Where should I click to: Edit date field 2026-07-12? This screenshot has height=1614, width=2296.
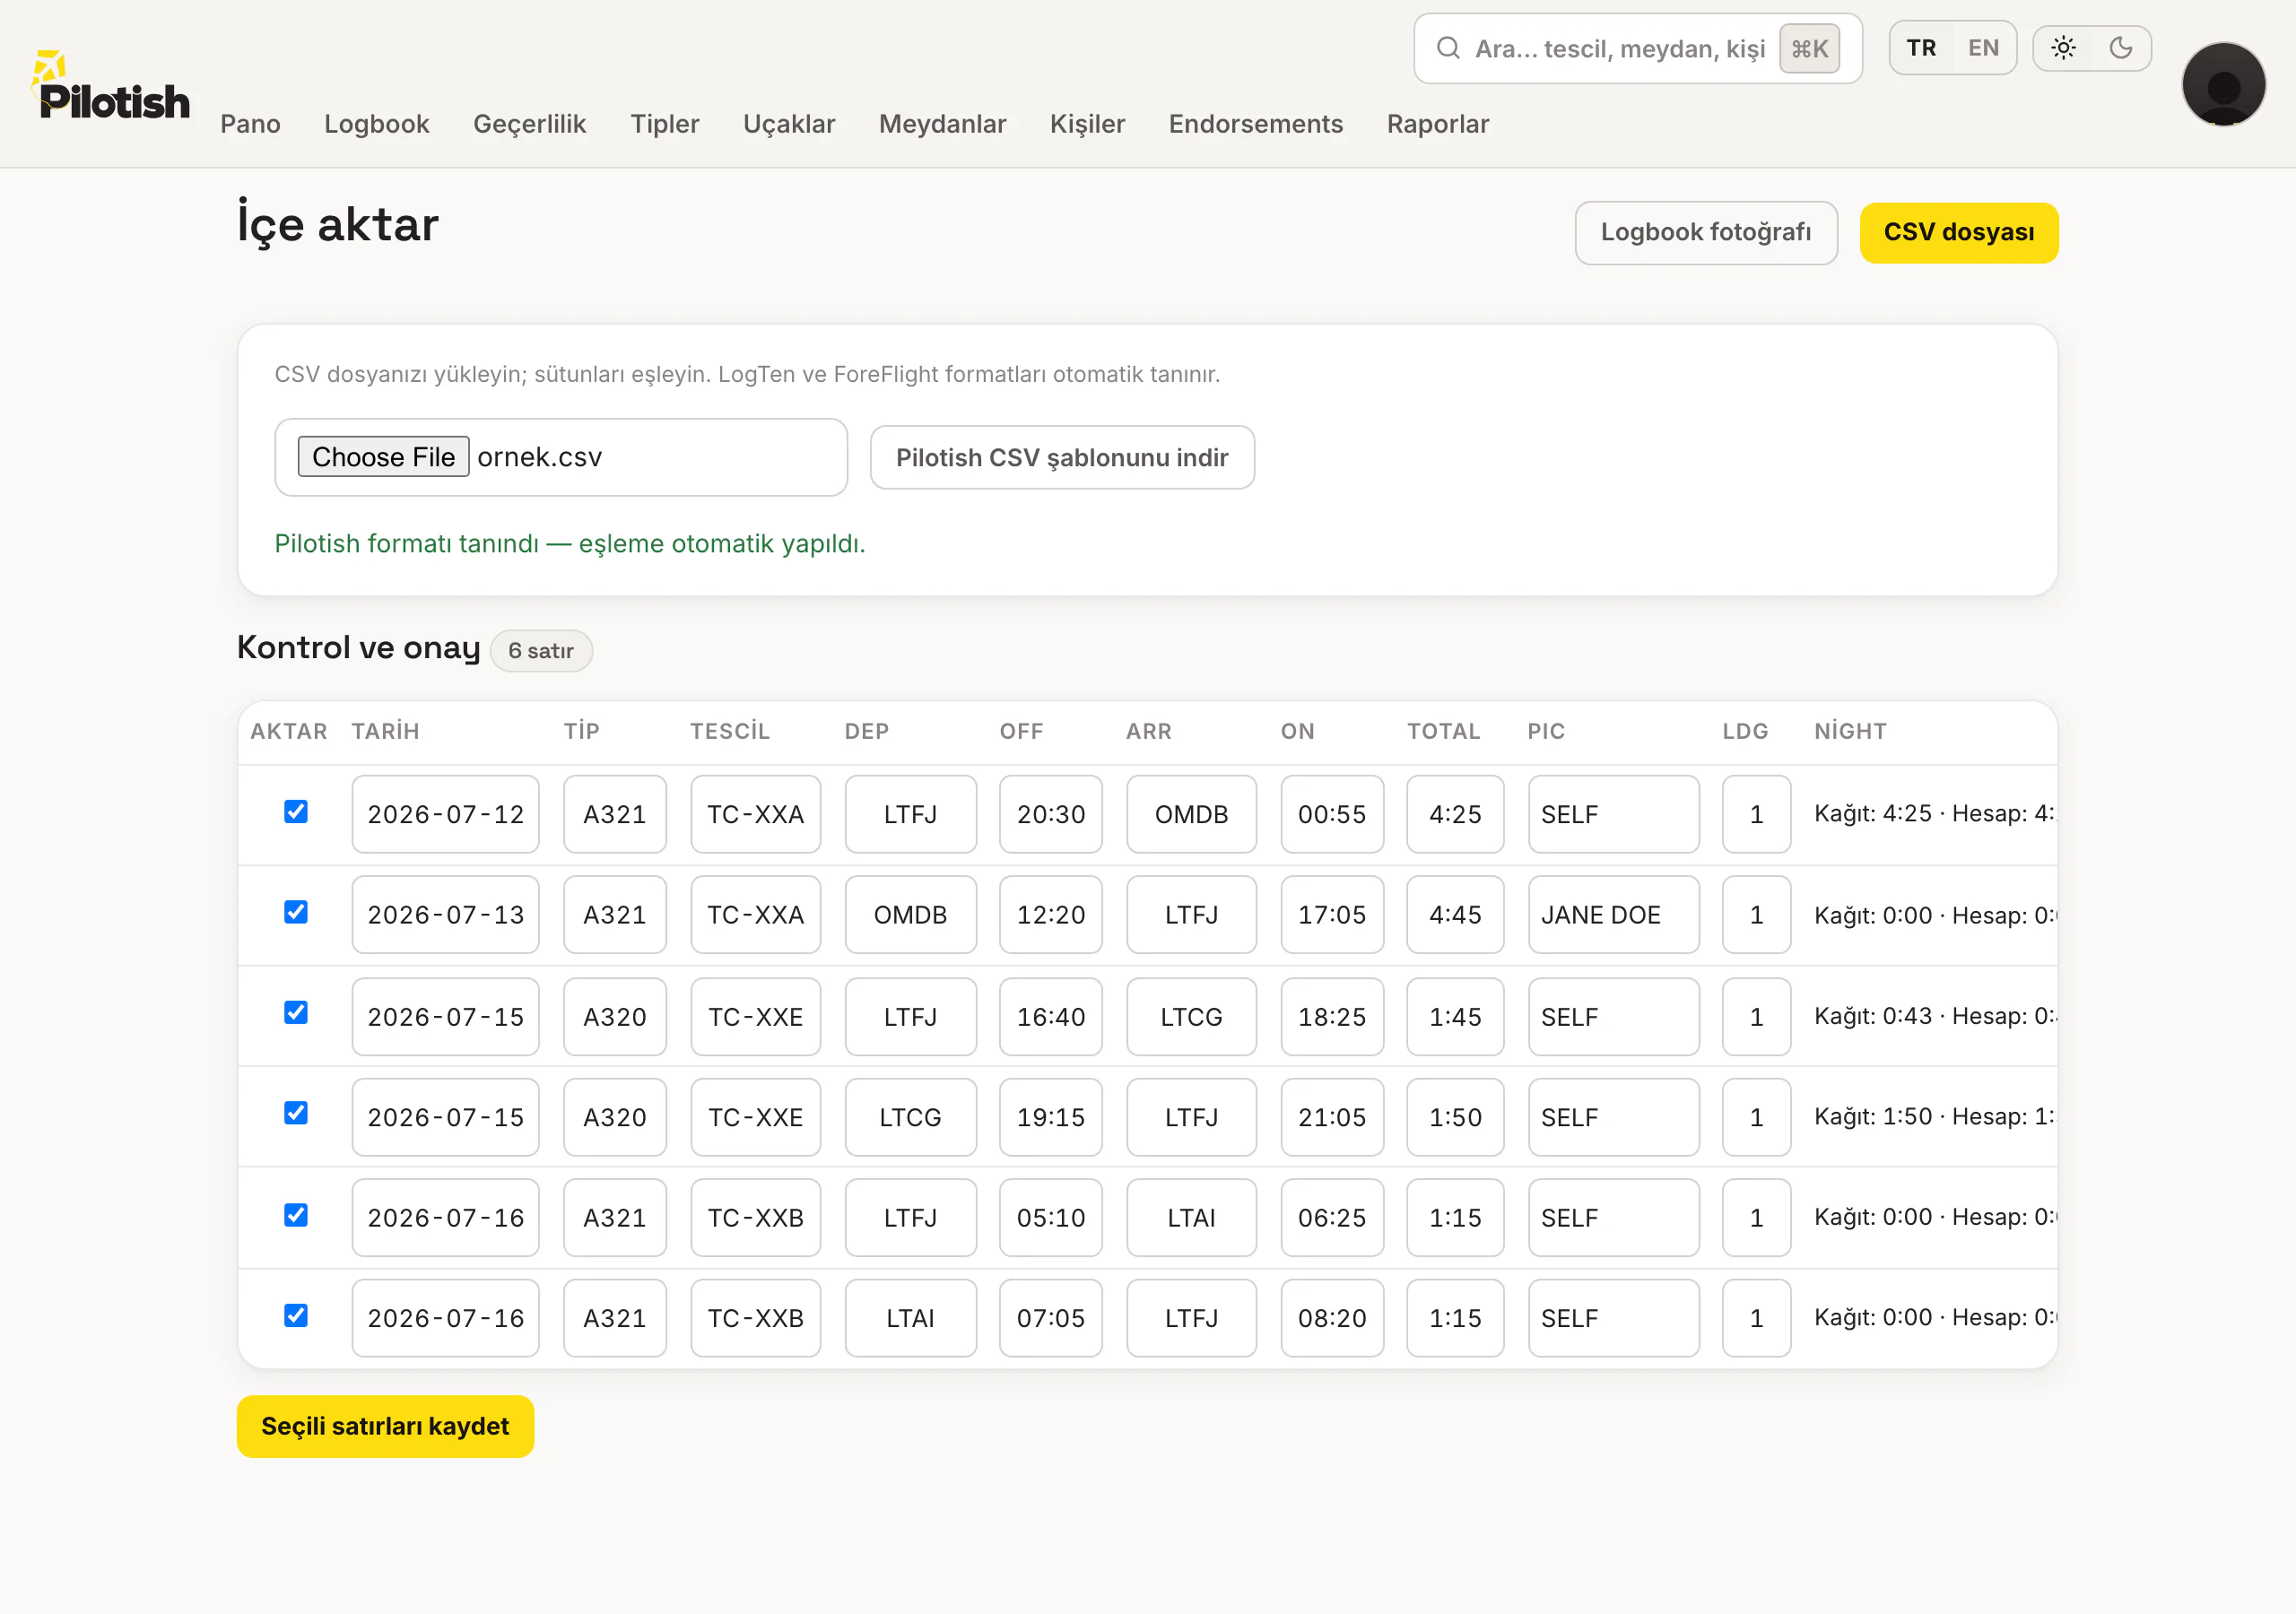(x=445, y=814)
